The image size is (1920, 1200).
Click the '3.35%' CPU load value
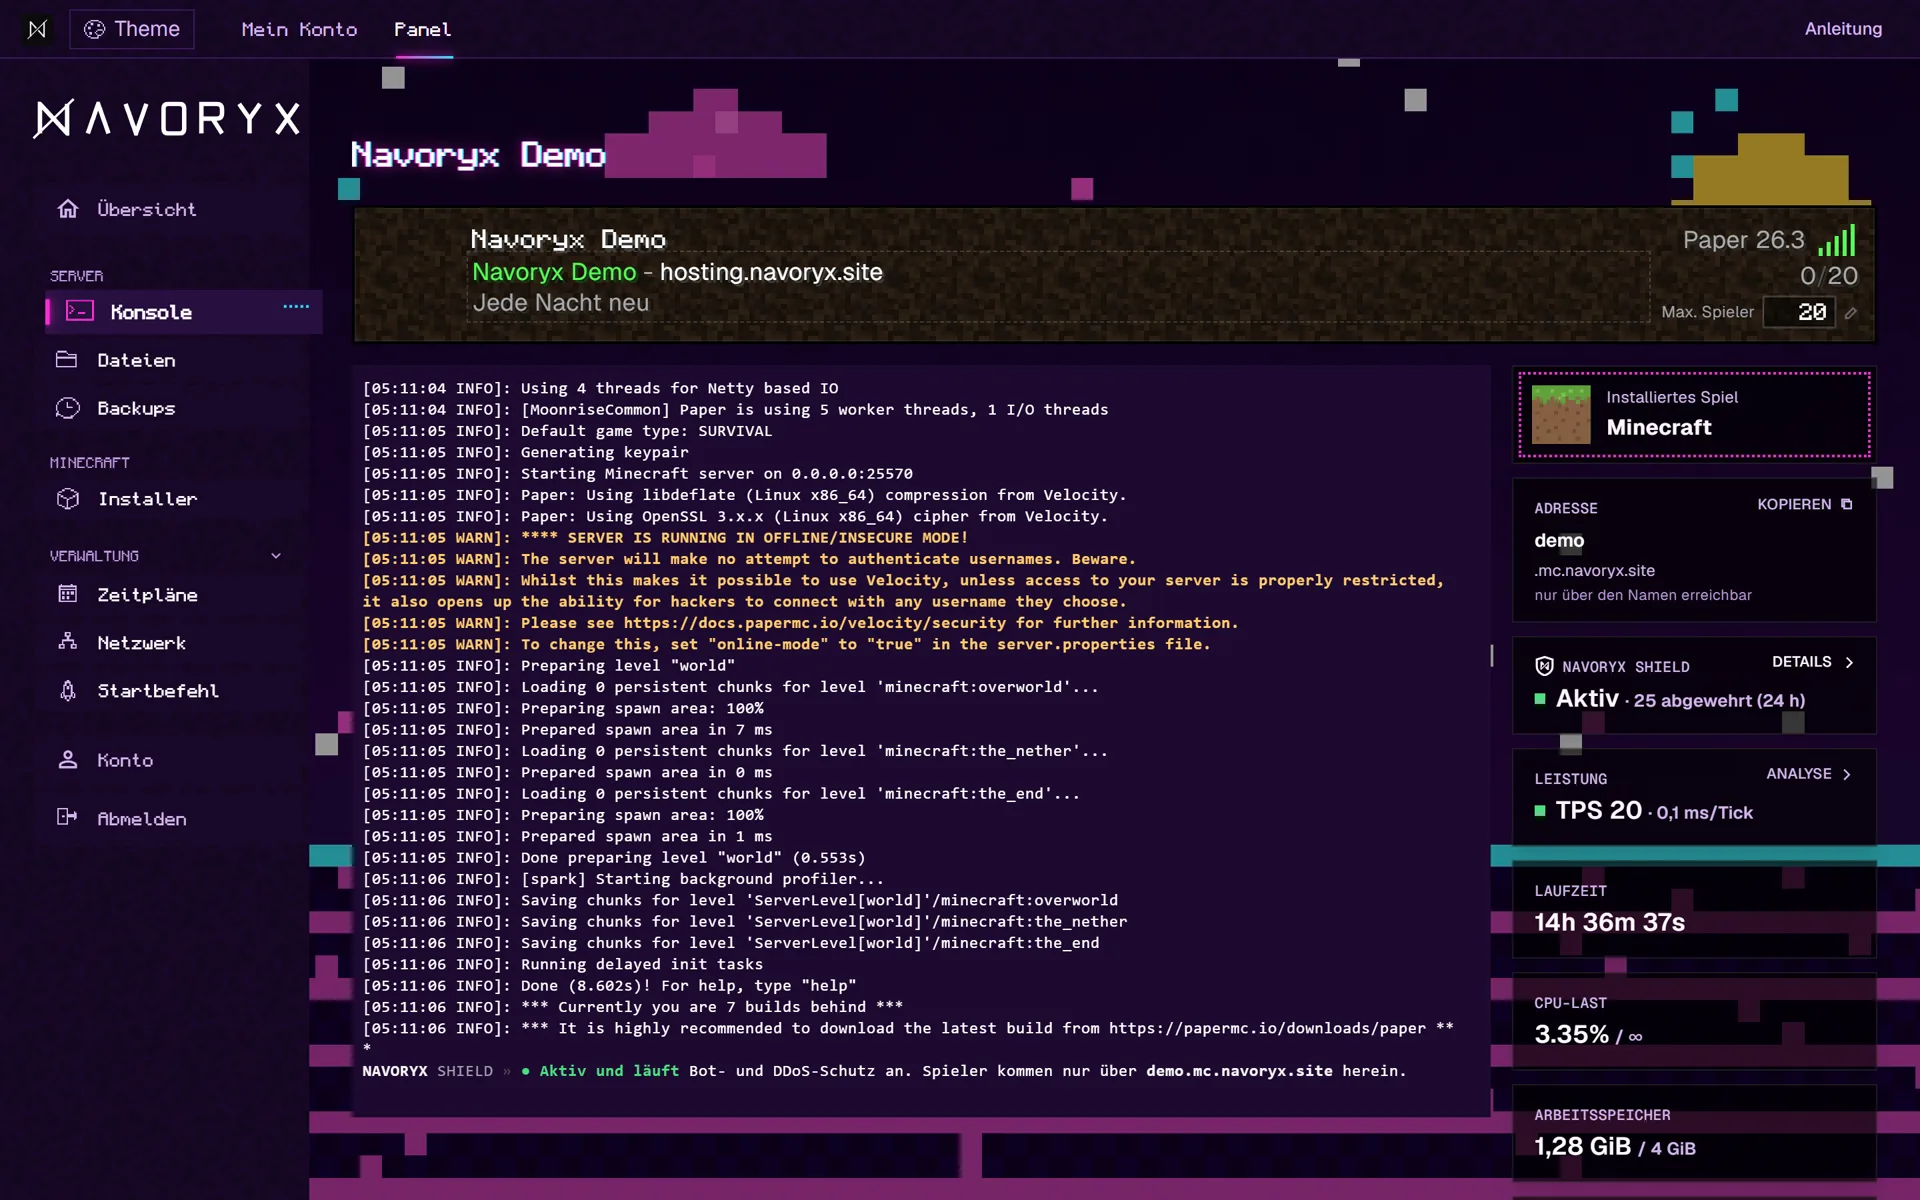click(x=1571, y=1034)
